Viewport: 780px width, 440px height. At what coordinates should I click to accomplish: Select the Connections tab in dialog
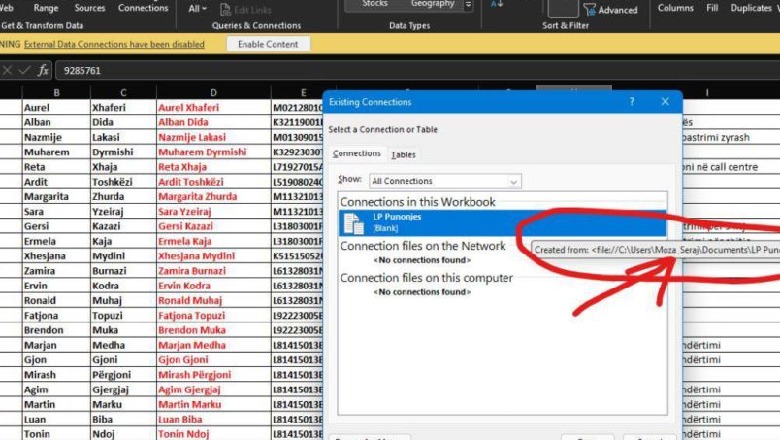[357, 154]
